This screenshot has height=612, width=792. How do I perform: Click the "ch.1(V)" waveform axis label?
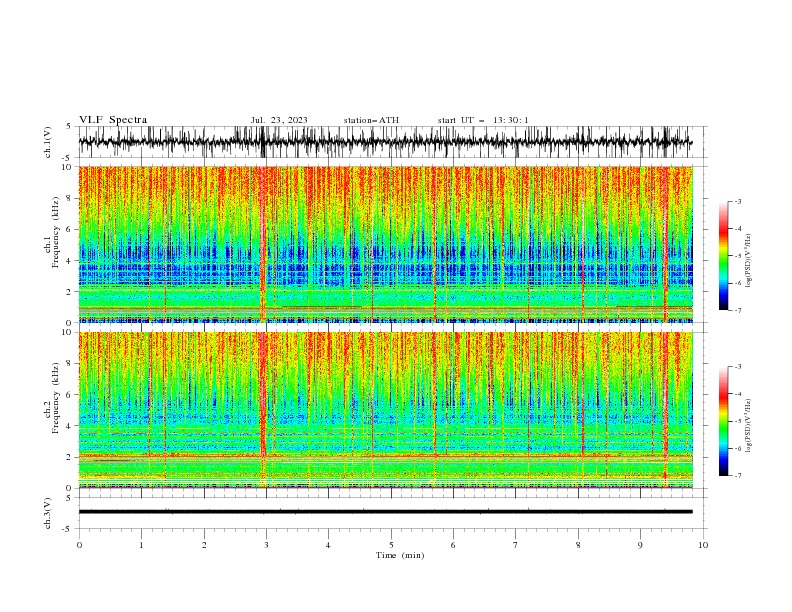(48, 142)
